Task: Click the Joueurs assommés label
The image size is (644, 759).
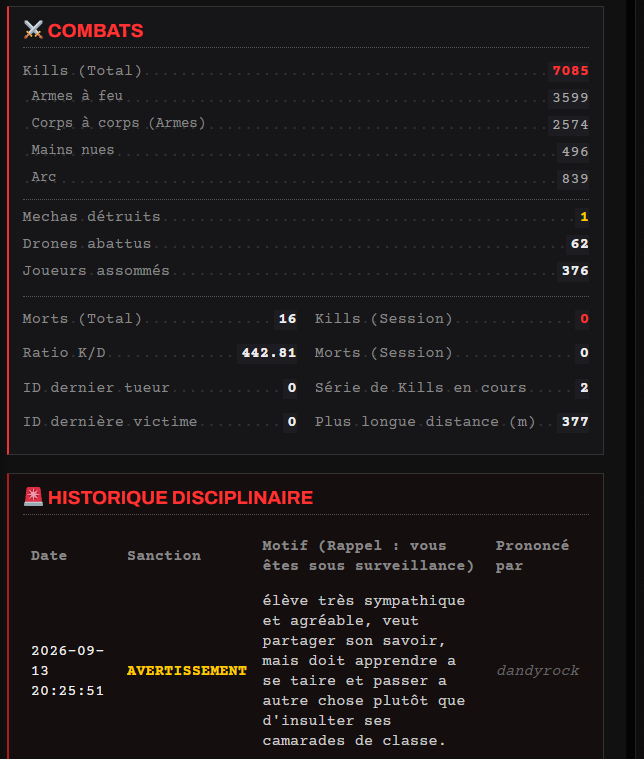Action: point(96,271)
